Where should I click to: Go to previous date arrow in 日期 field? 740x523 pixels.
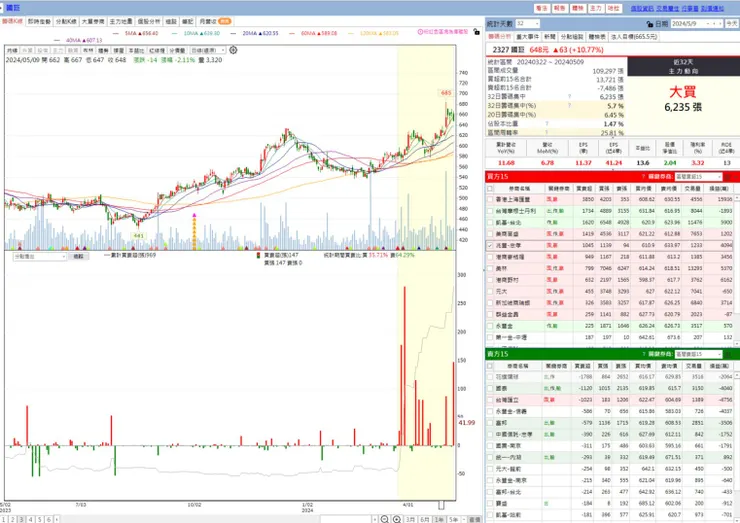coord(715,24)
